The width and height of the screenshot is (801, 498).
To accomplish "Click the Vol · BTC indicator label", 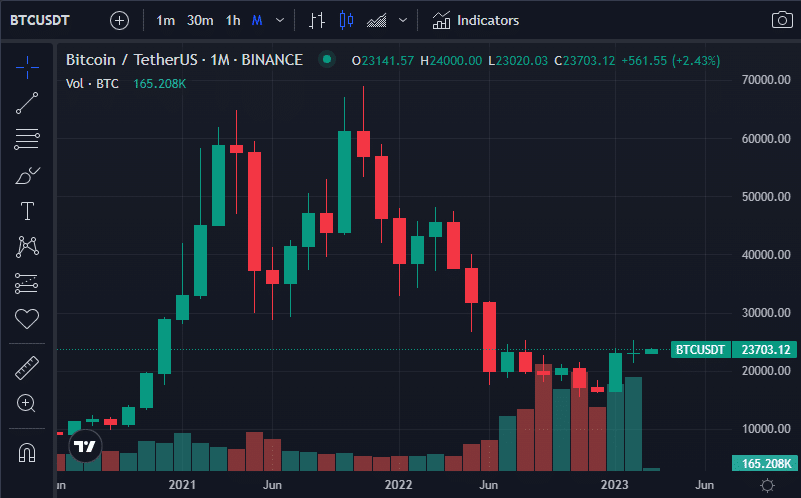I will (x=92, y=83).
